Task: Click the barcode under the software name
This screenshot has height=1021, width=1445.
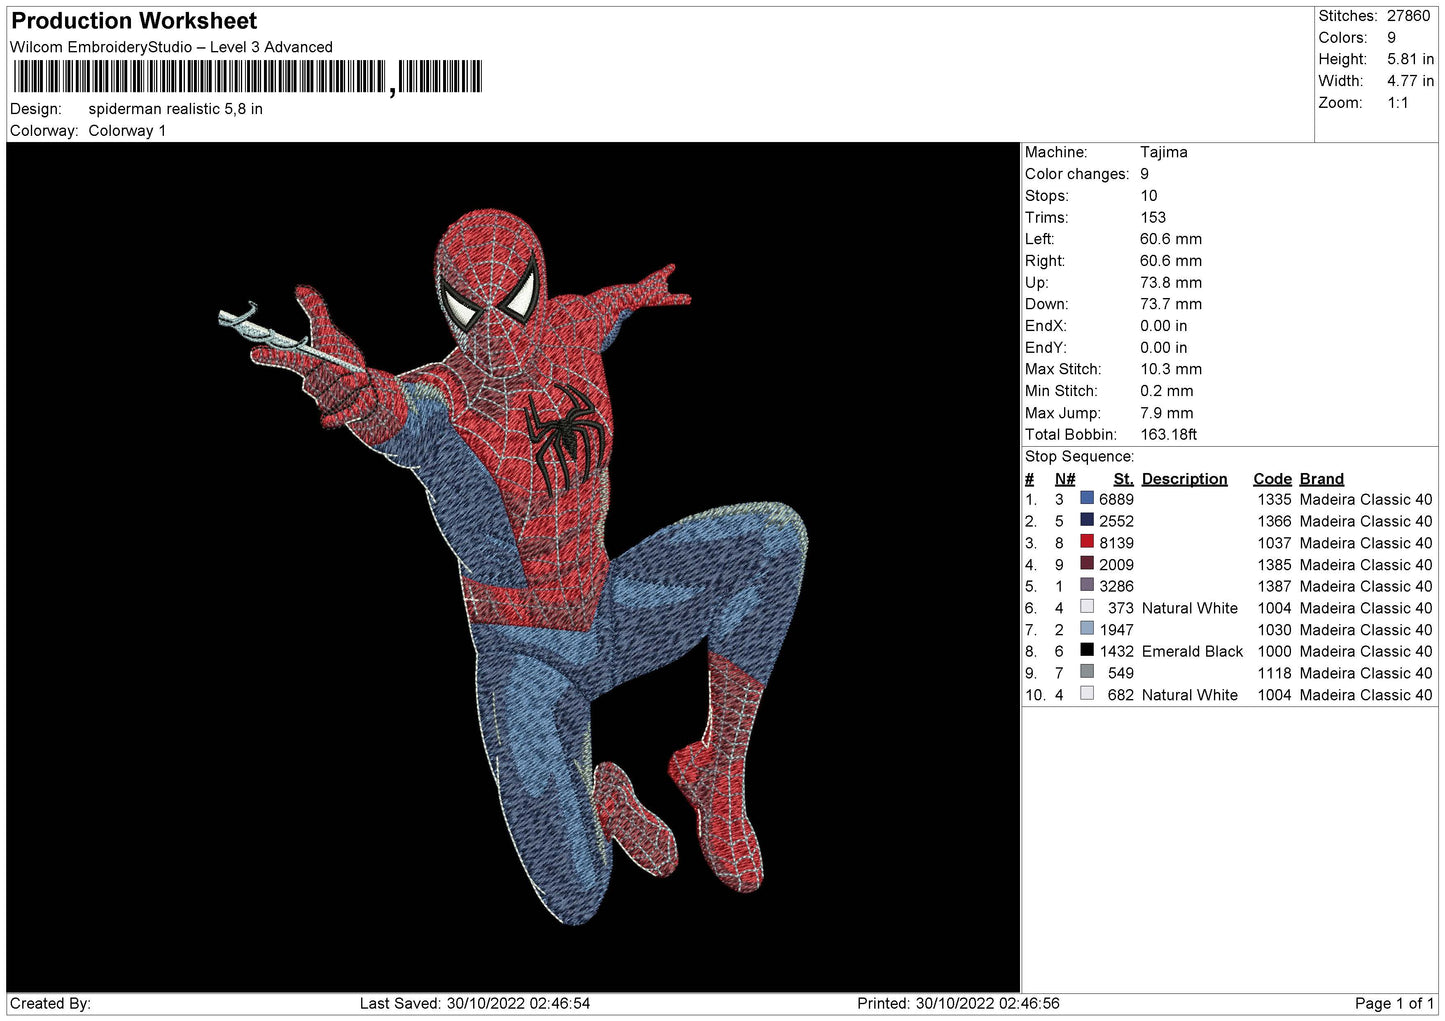Action: [x=247, y=77]
